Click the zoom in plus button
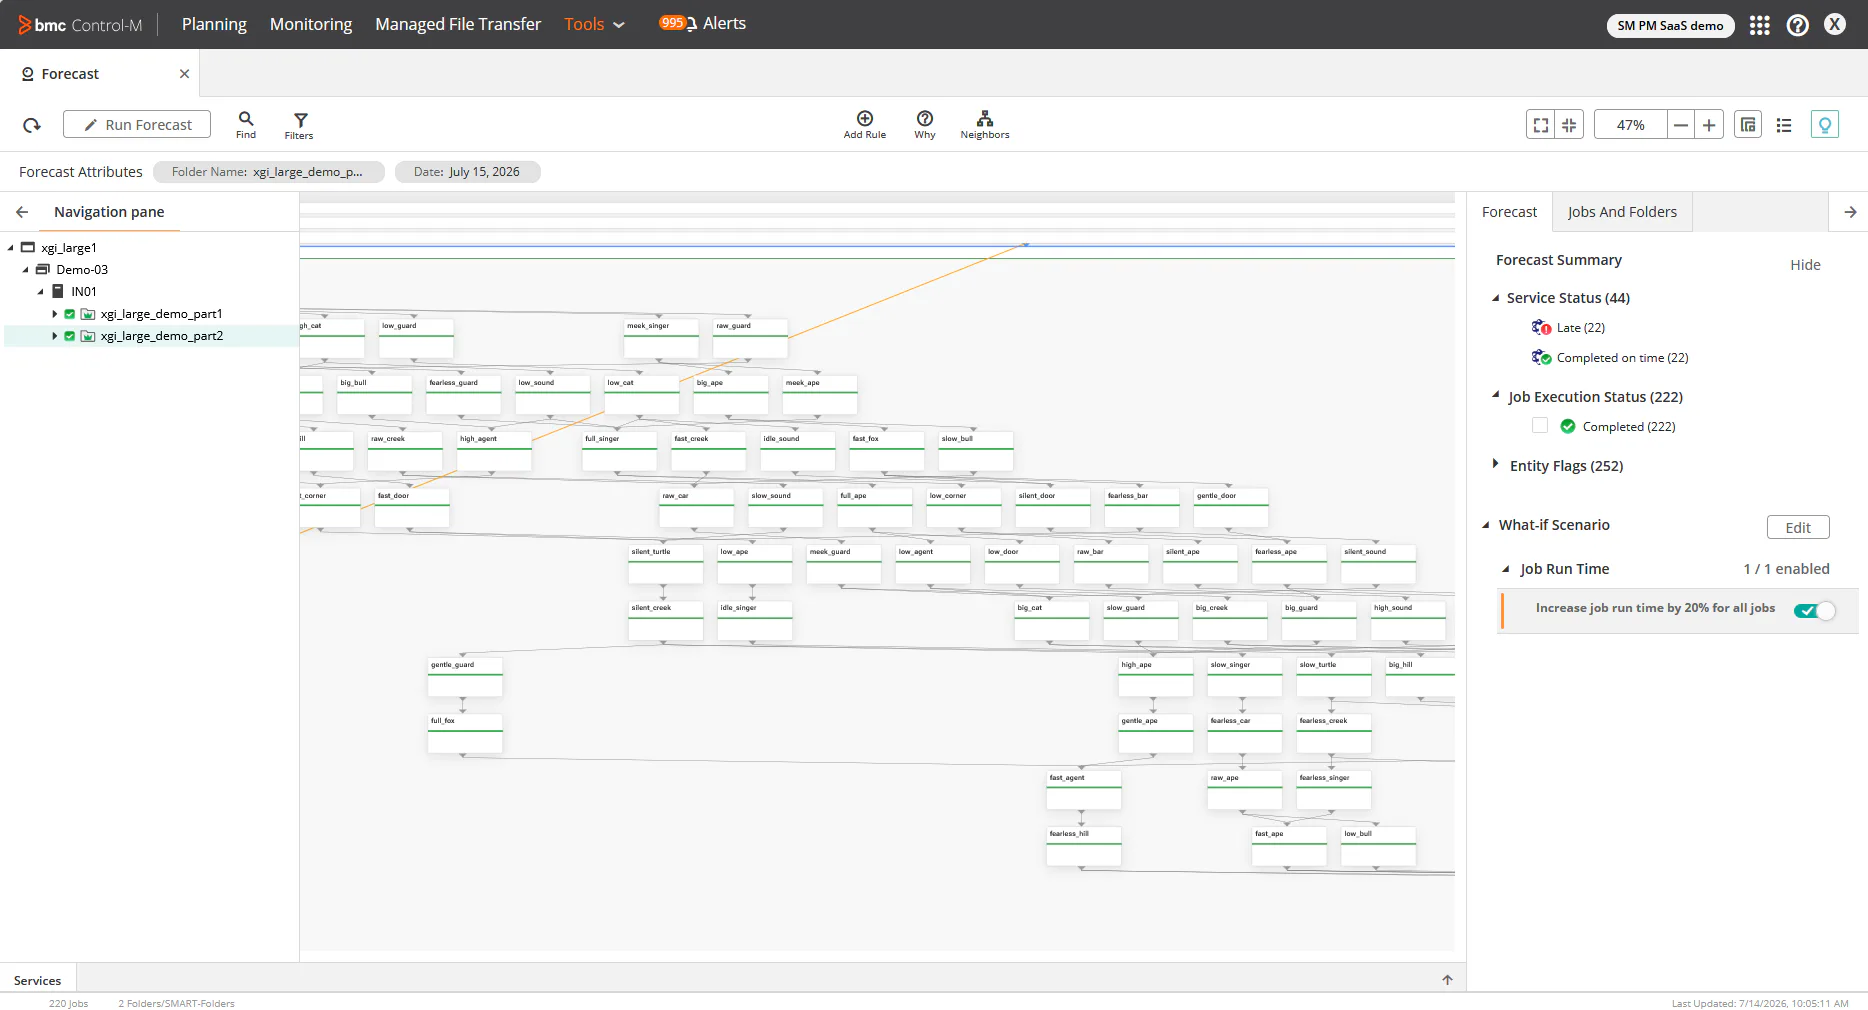This screenshot has width=1868, height=1010. pos(1709,125)
